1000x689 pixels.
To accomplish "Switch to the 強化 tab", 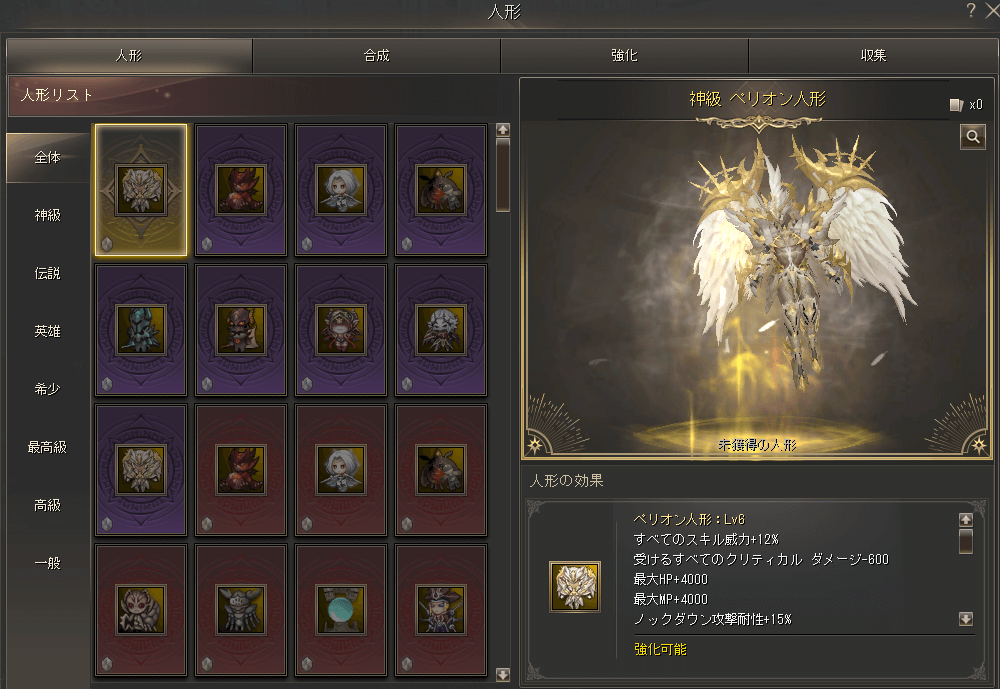I will click(624, 56).
